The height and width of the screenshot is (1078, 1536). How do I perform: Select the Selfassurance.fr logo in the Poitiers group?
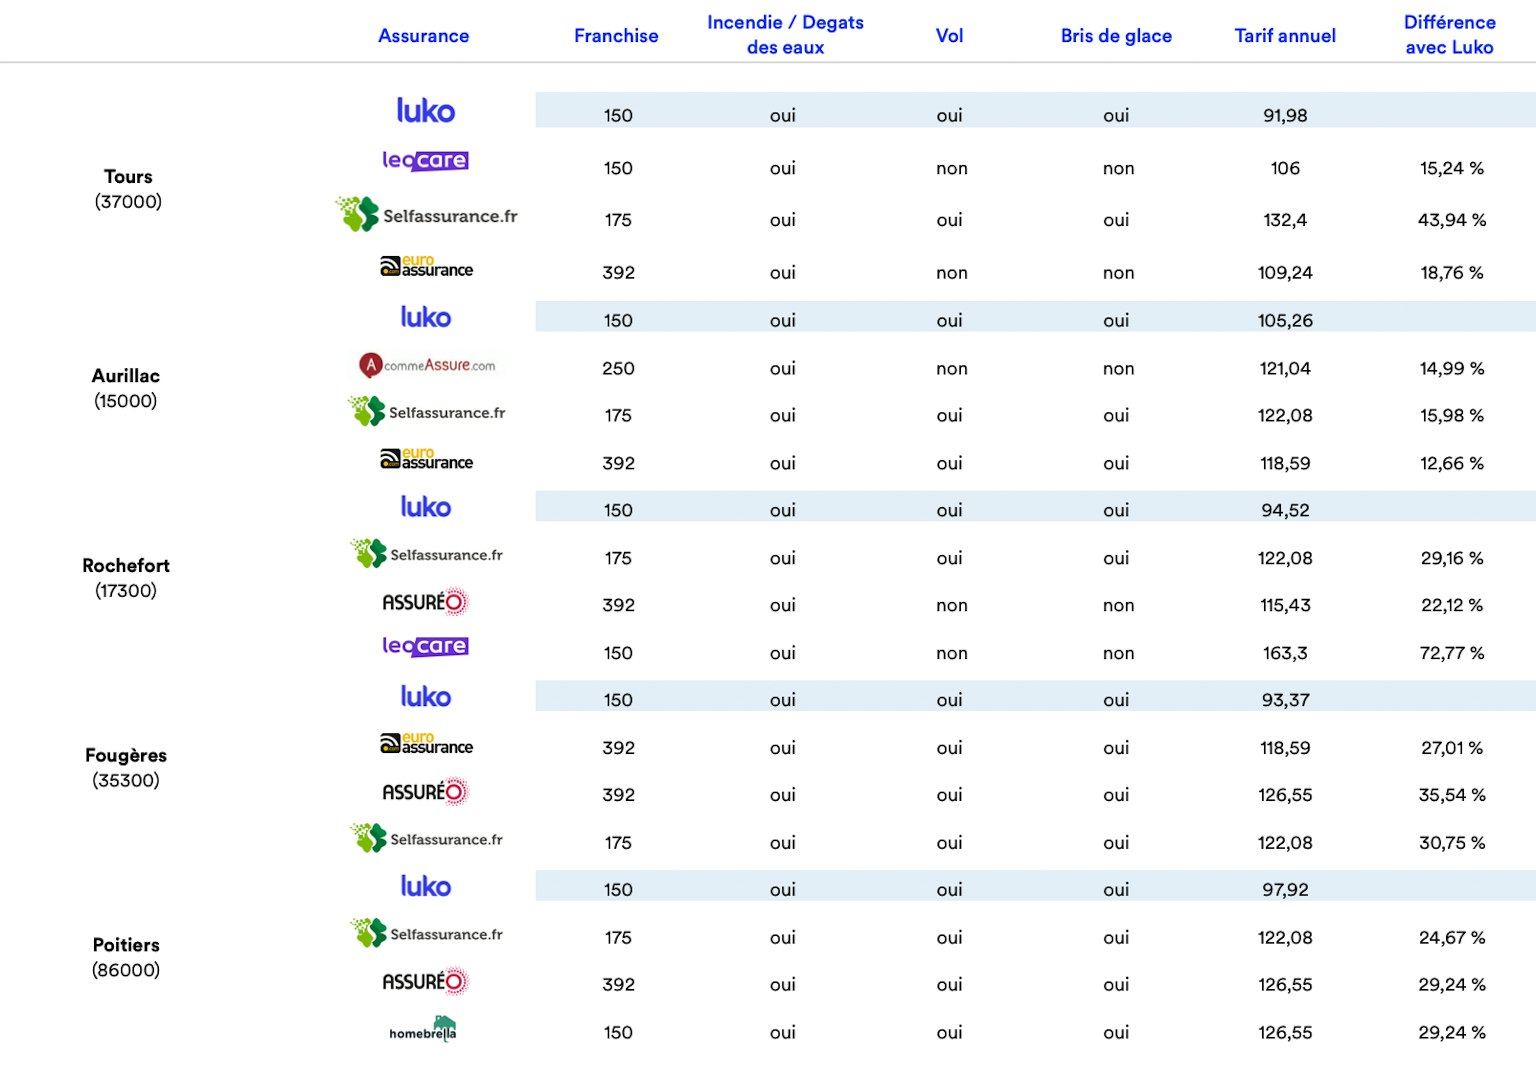(427, 934)
